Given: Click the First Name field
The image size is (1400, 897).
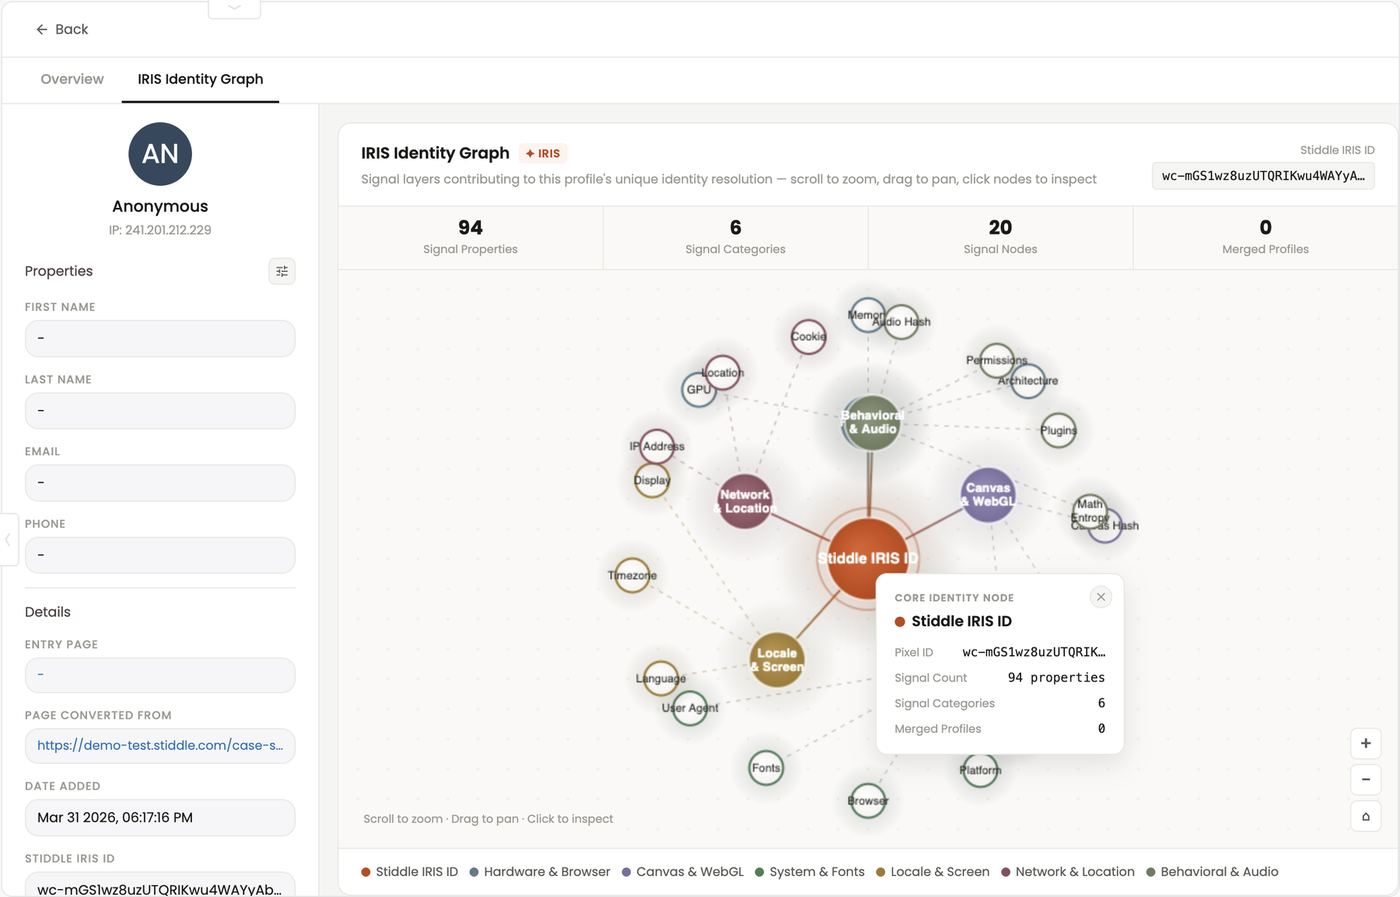Looking at the screenshot, I should coord(160,338).
